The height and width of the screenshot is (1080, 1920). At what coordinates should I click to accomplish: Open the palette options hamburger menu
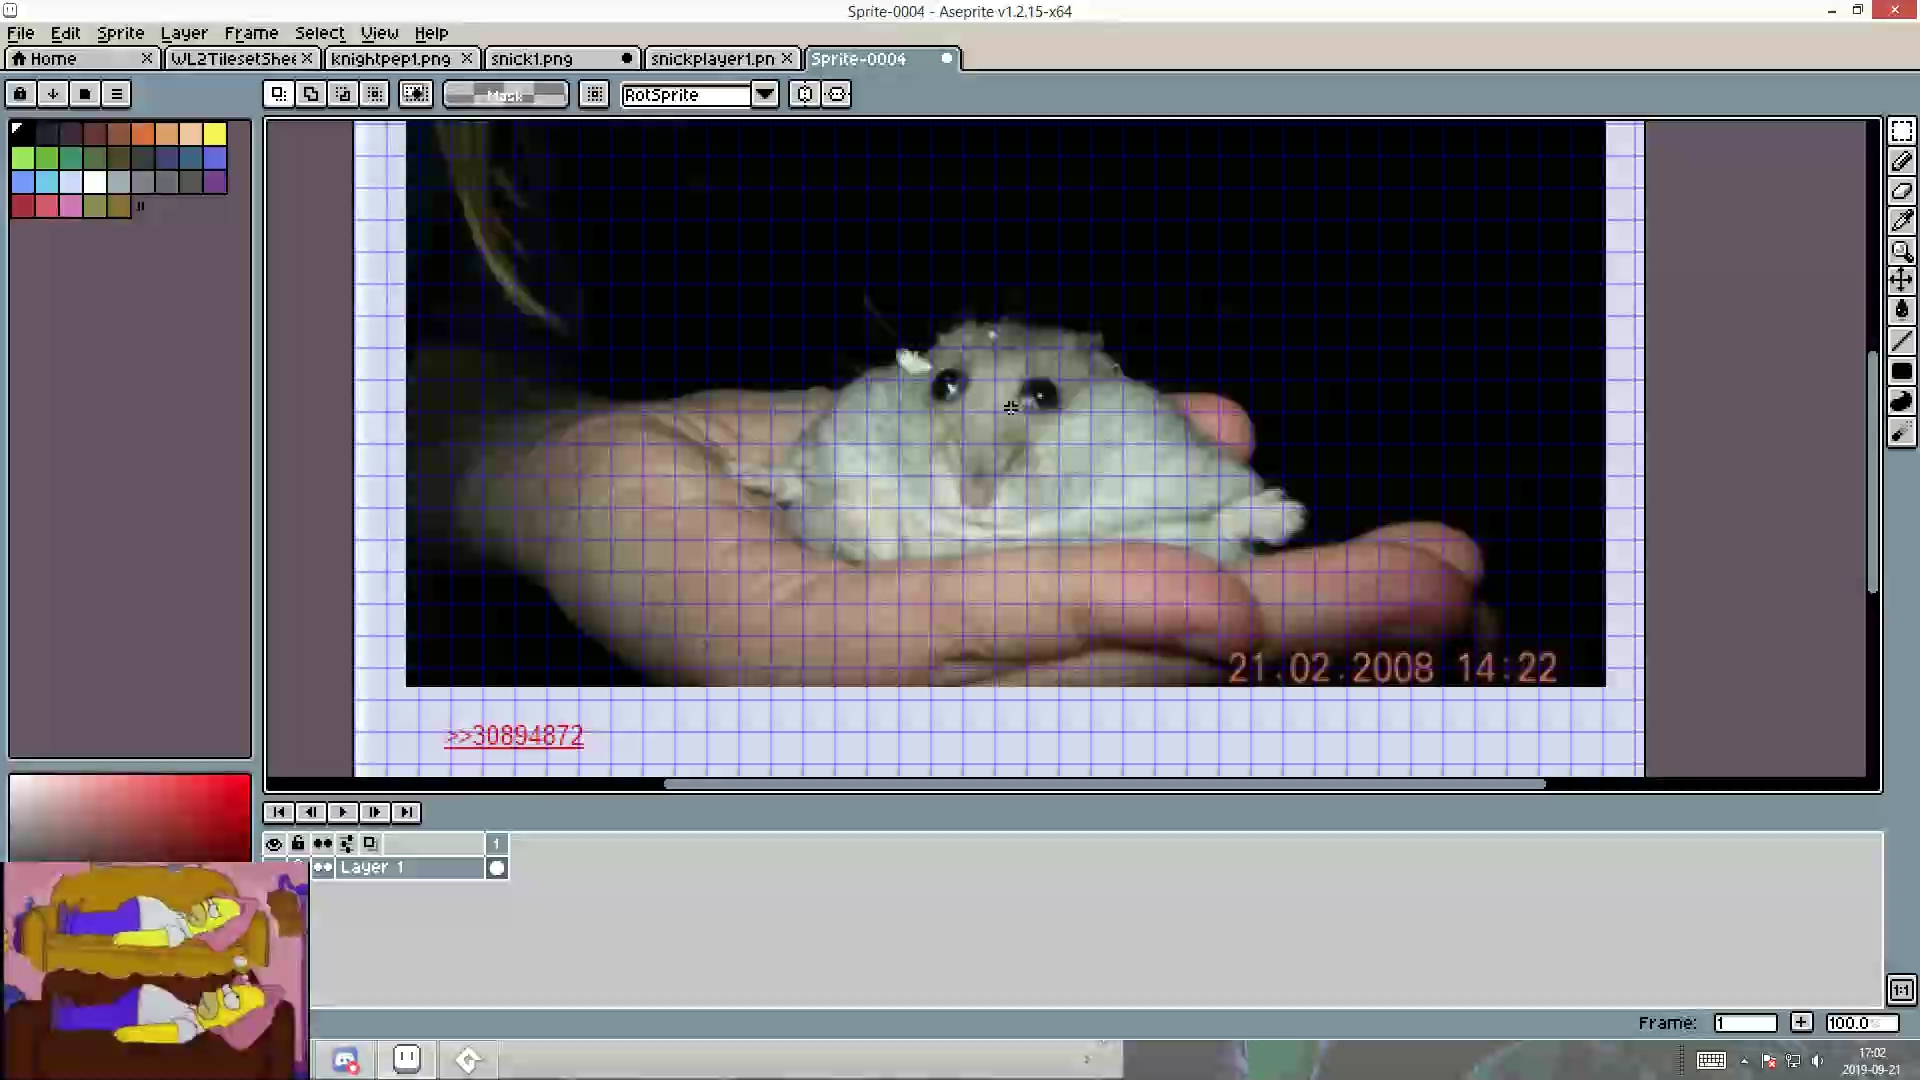116,94
